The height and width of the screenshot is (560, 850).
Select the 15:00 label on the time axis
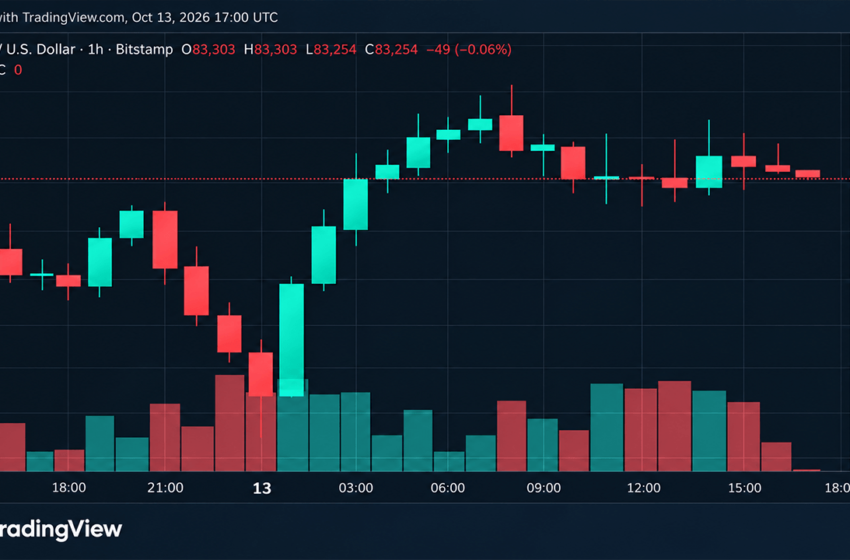point(744,488)
